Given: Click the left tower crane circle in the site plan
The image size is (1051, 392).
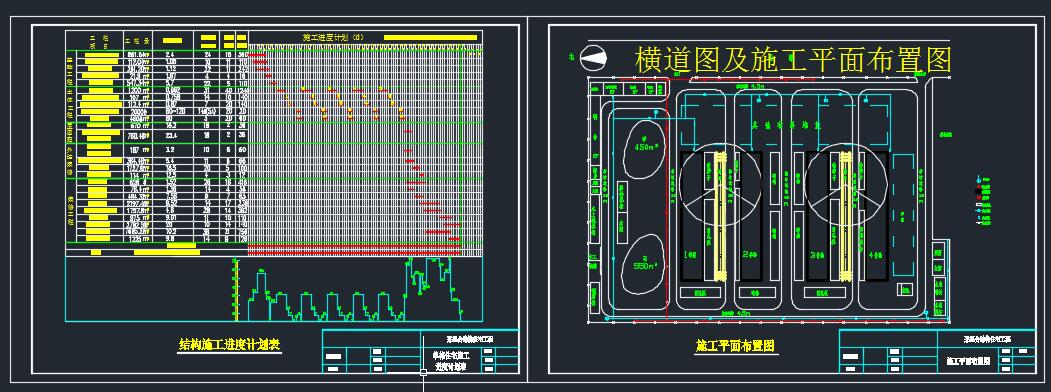Looking at the screenshot, I should [720, 184].
